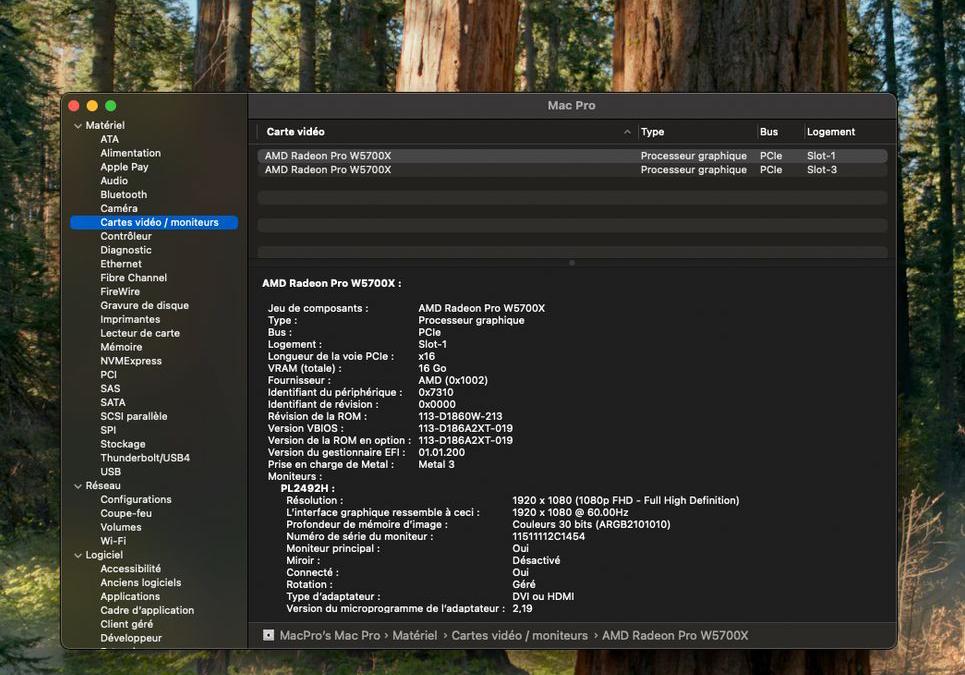Click Matériel in the path bar

tap(415, 635)
